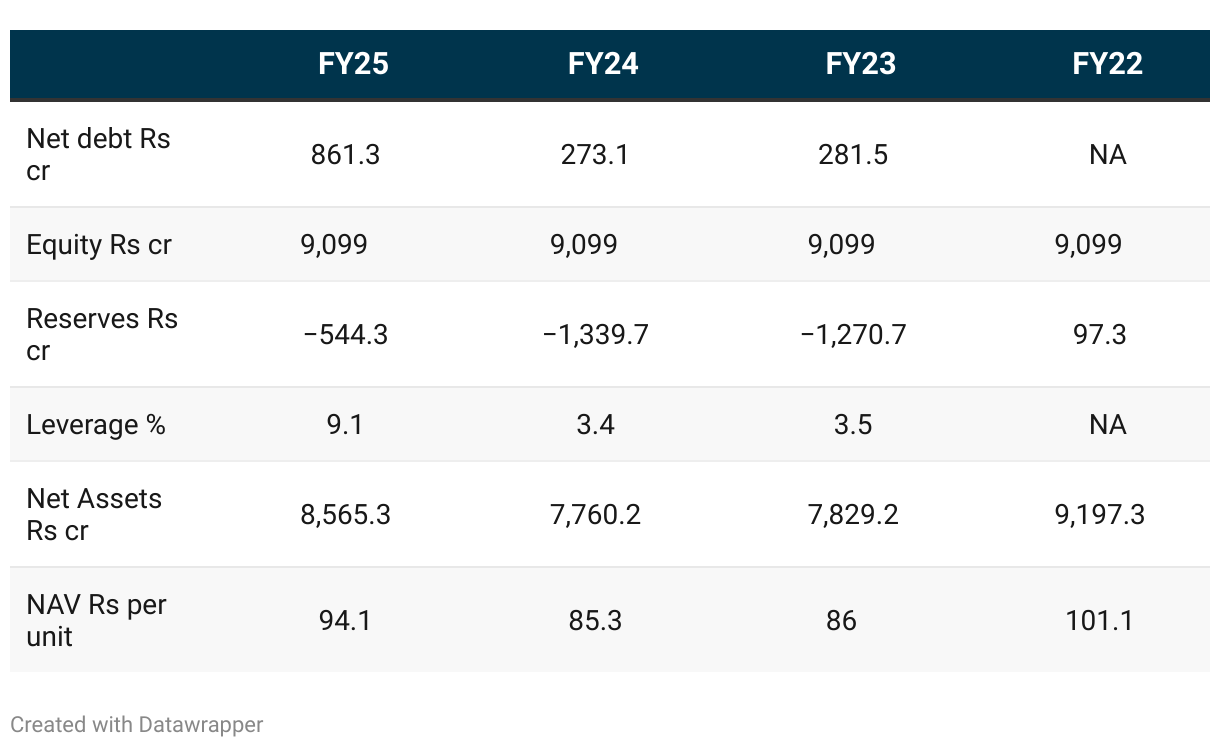Click the FY24 NAV value 85.3
The image size is (1220, 748).
pyautogui.click(x=596, y=621)
